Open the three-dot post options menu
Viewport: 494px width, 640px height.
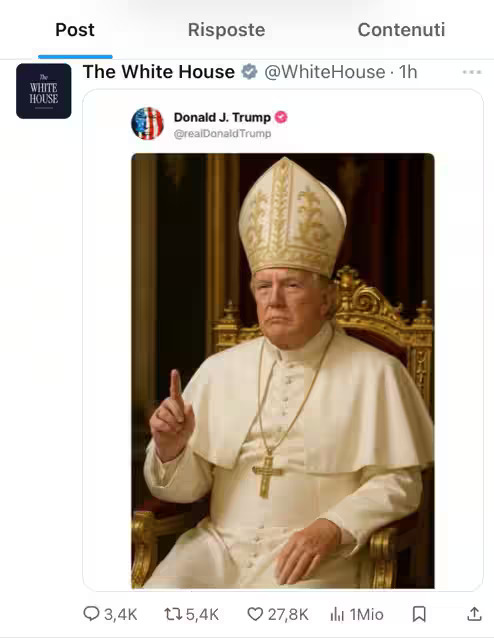[x=472, y=72]
